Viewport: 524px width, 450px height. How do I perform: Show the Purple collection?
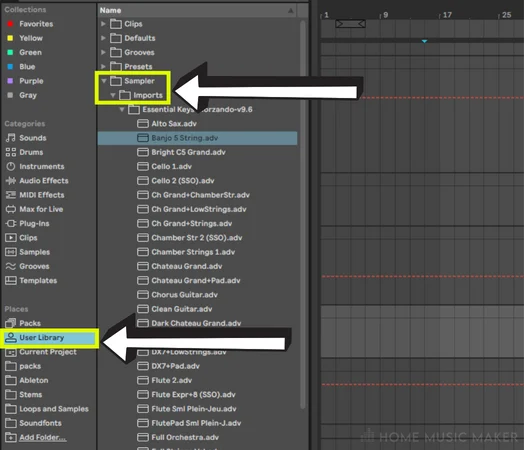(x=25, y=81)
